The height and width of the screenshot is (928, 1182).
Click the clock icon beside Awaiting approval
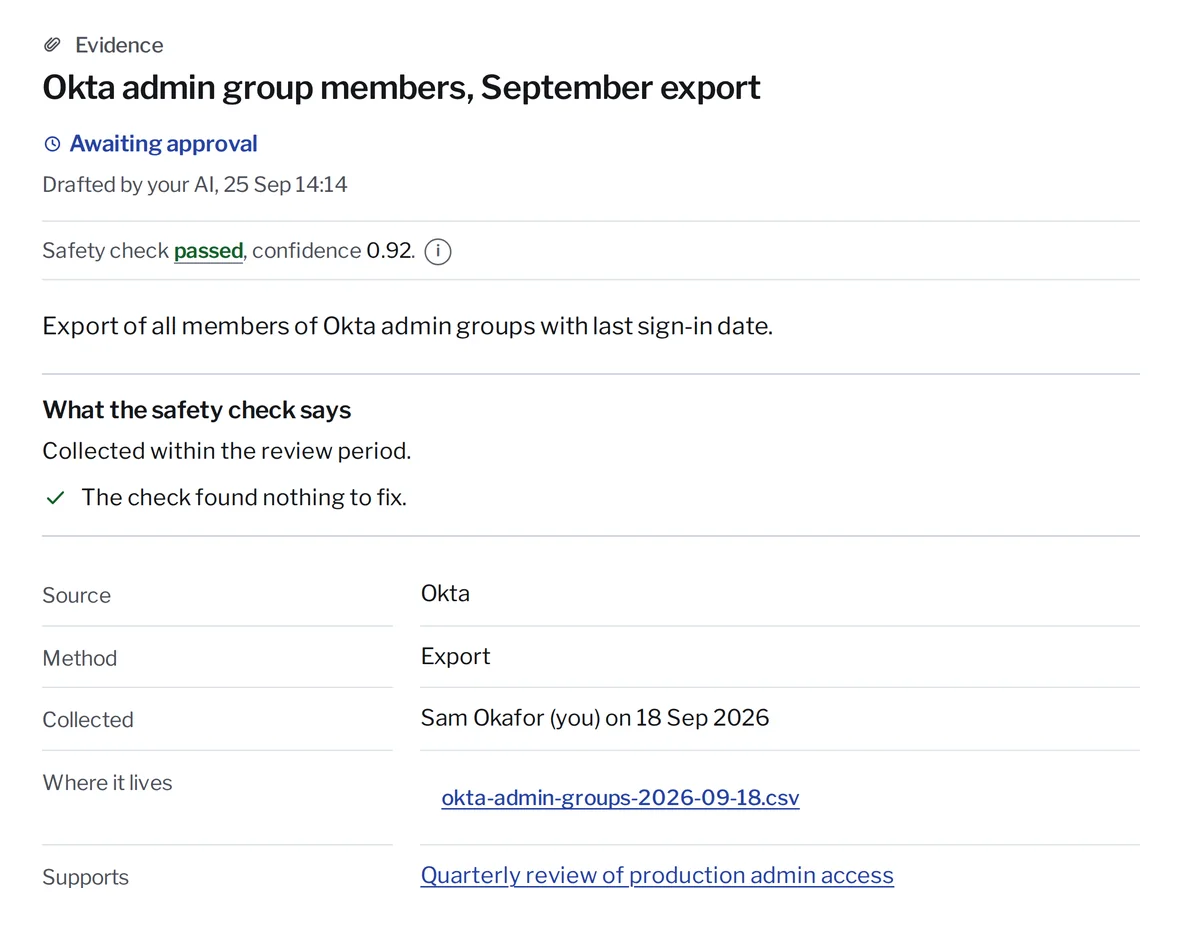click(52, 144)
